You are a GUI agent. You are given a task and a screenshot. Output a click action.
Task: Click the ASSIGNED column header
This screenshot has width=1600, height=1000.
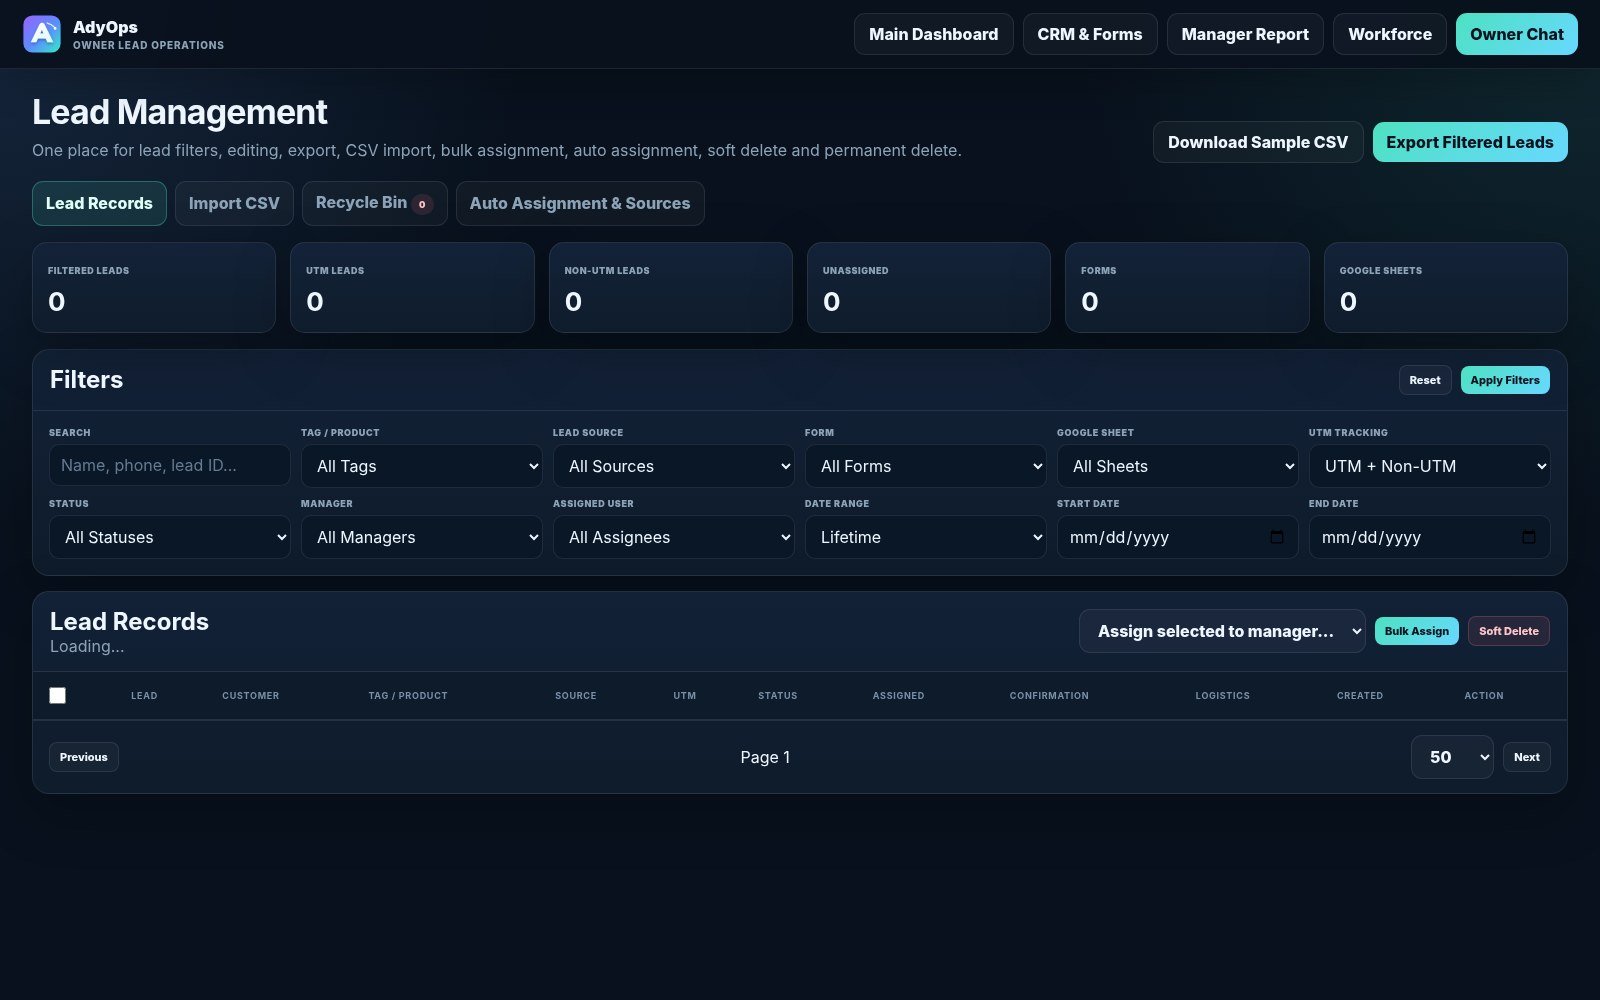(899, 696)
